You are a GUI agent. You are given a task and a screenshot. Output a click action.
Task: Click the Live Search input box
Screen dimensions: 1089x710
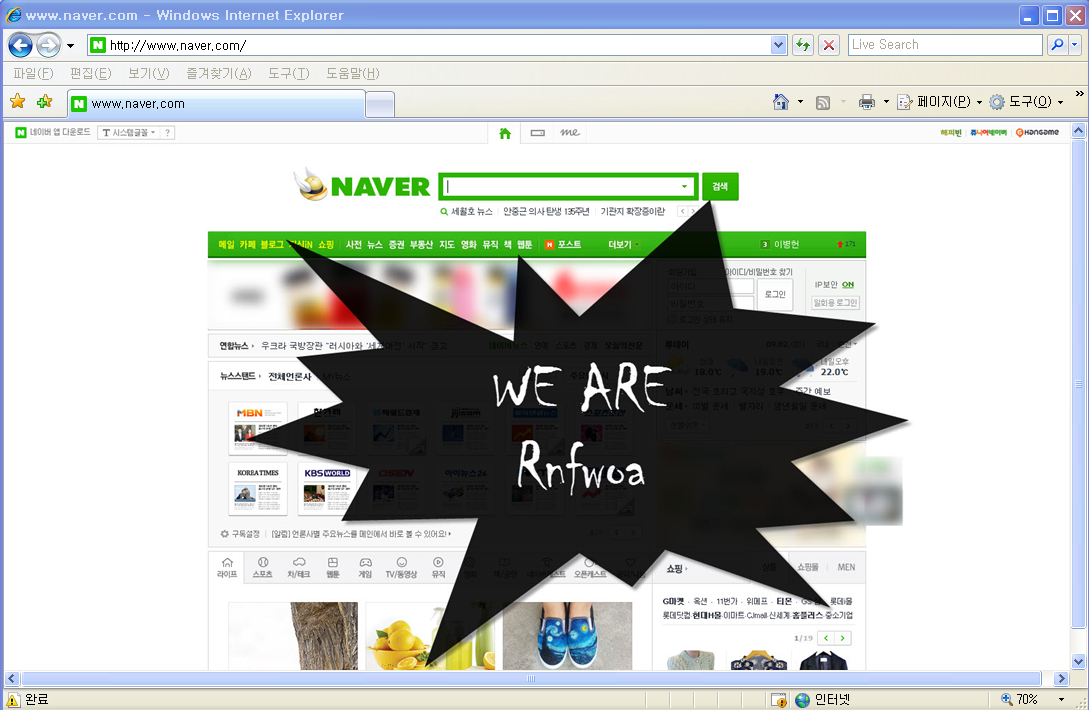[945, 45]
